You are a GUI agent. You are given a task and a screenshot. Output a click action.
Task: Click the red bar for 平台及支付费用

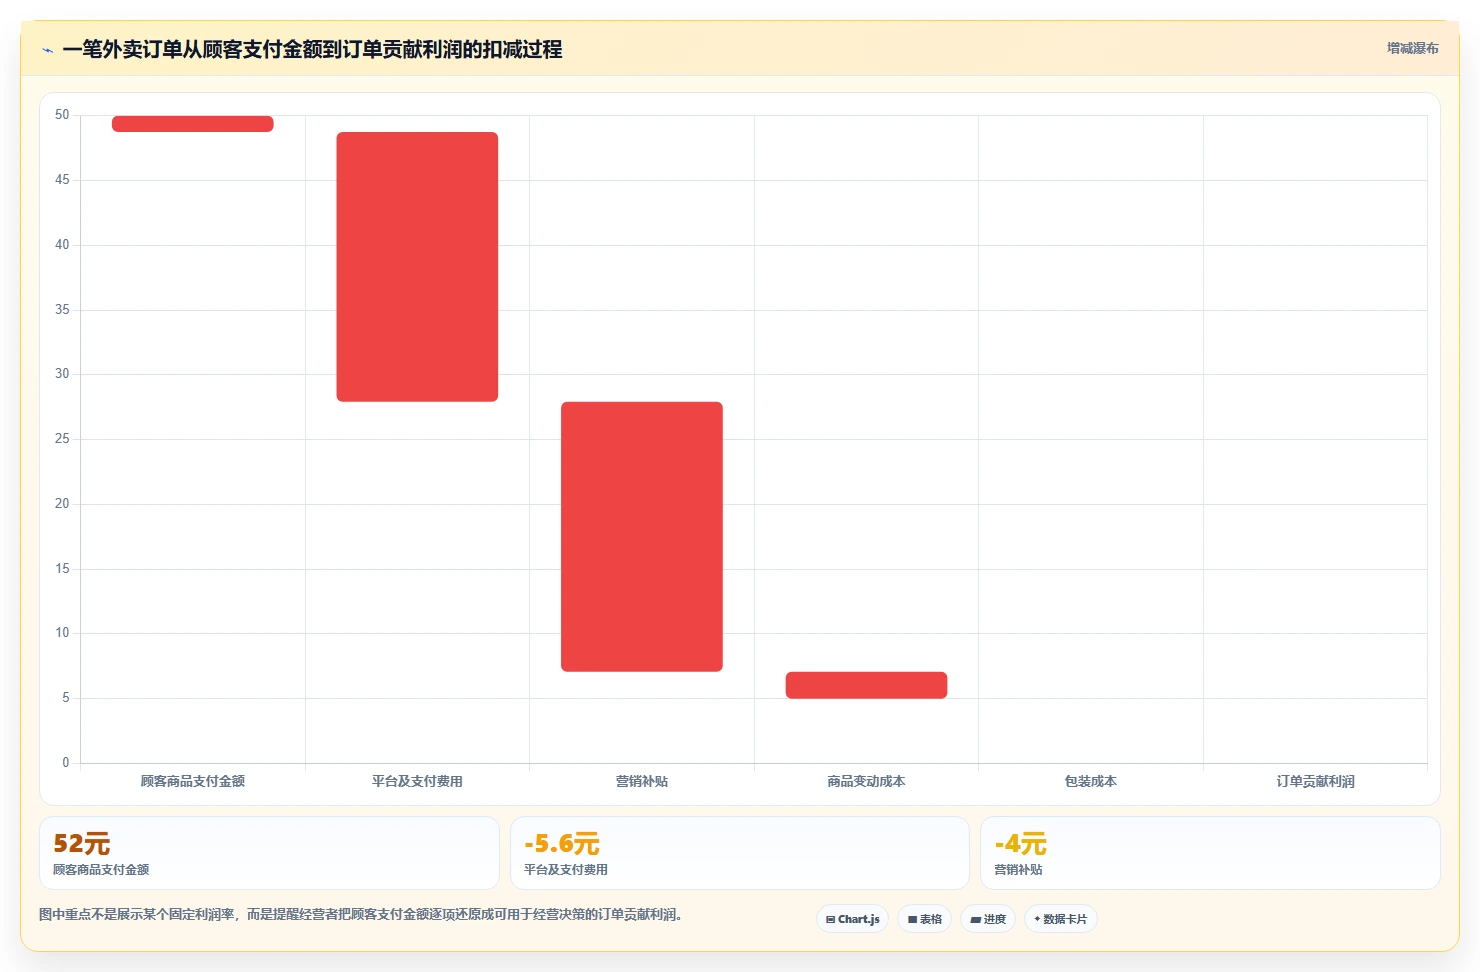pos(417,267)
